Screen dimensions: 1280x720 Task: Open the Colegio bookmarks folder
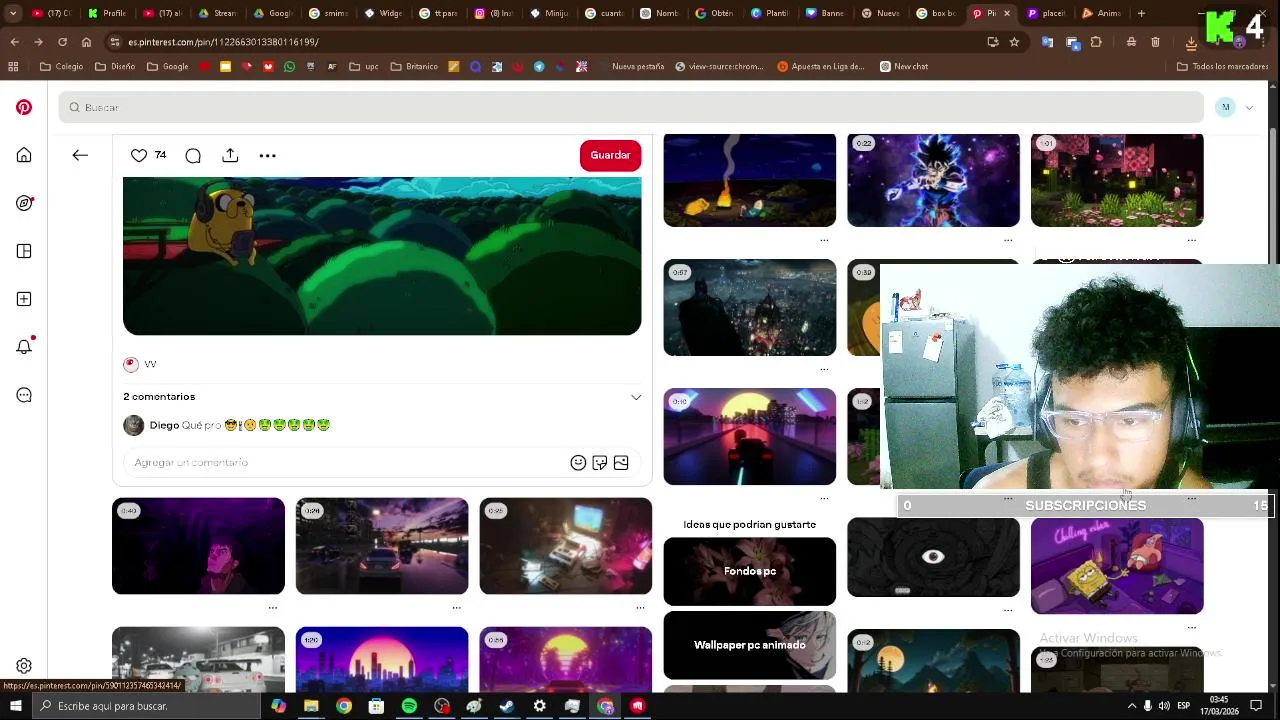coord(61,66)
